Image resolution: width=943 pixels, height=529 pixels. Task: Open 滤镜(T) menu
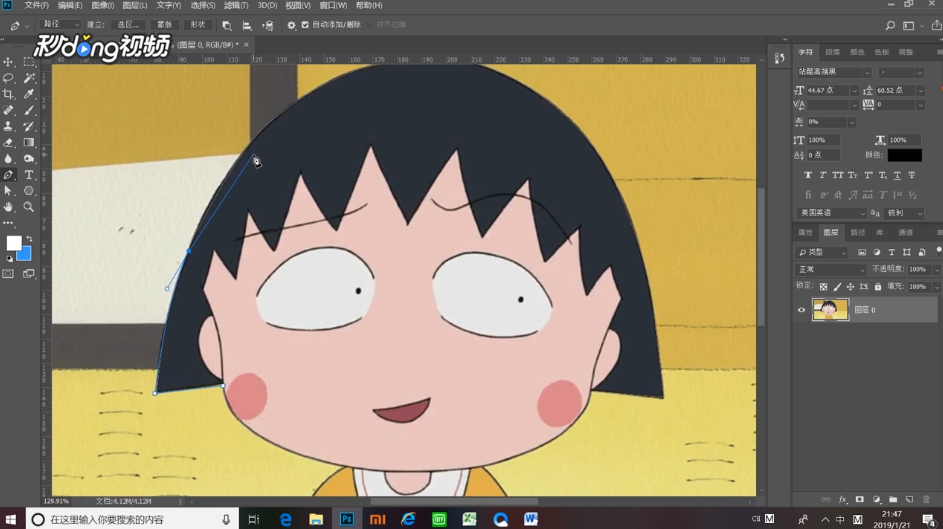click(236, 5)
